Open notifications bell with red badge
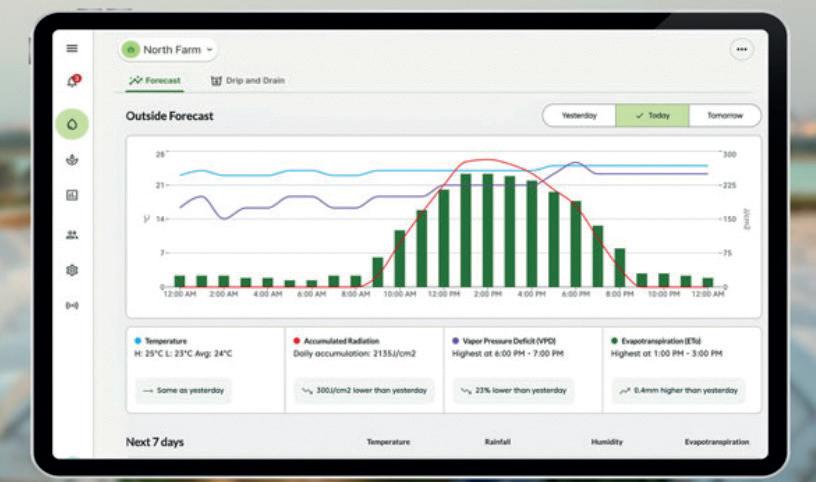Screen dimensions: 816x482 pos(73,81)
